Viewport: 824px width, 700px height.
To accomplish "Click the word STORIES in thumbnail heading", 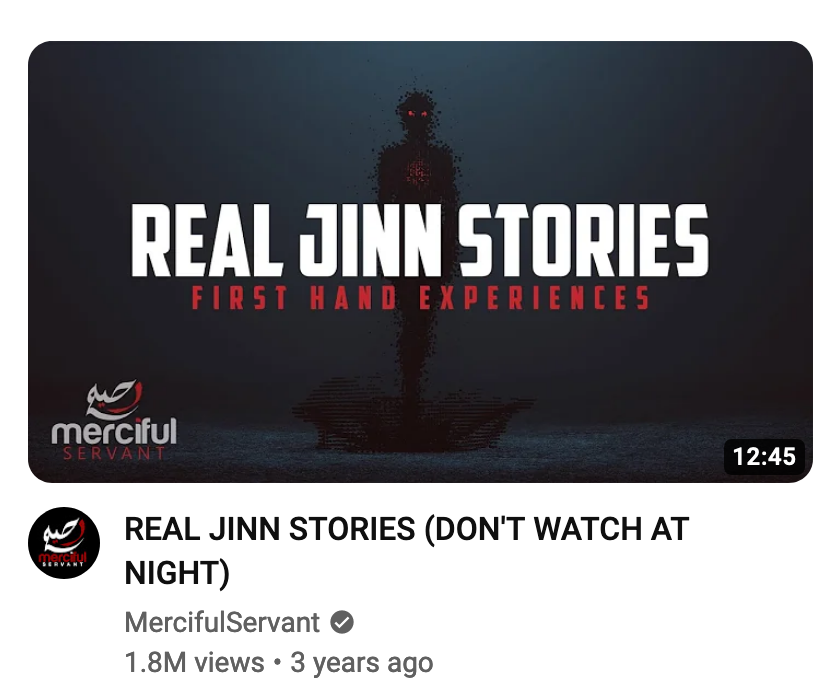I will (583, 241).
